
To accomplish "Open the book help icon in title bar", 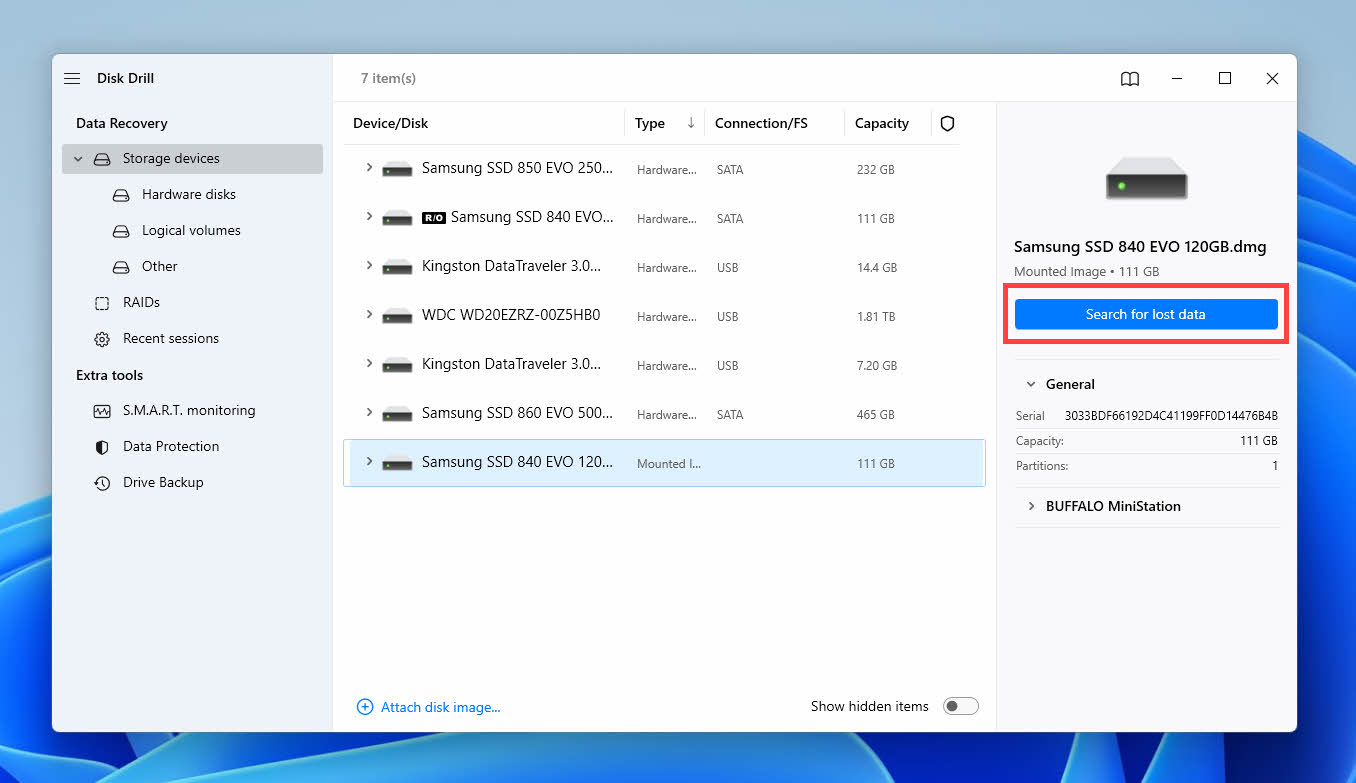I will point(1130,79).
